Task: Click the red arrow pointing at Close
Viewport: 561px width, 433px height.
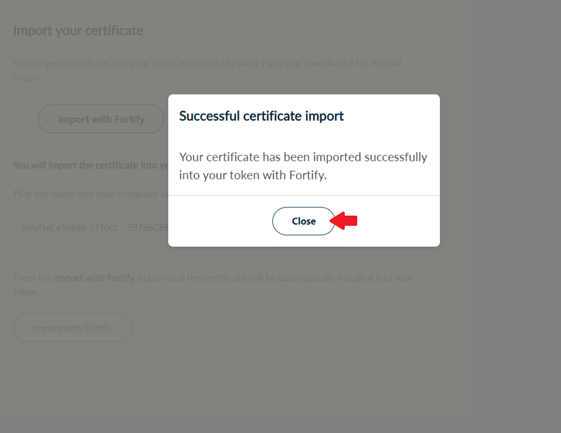Action: (x=344, y=220)
